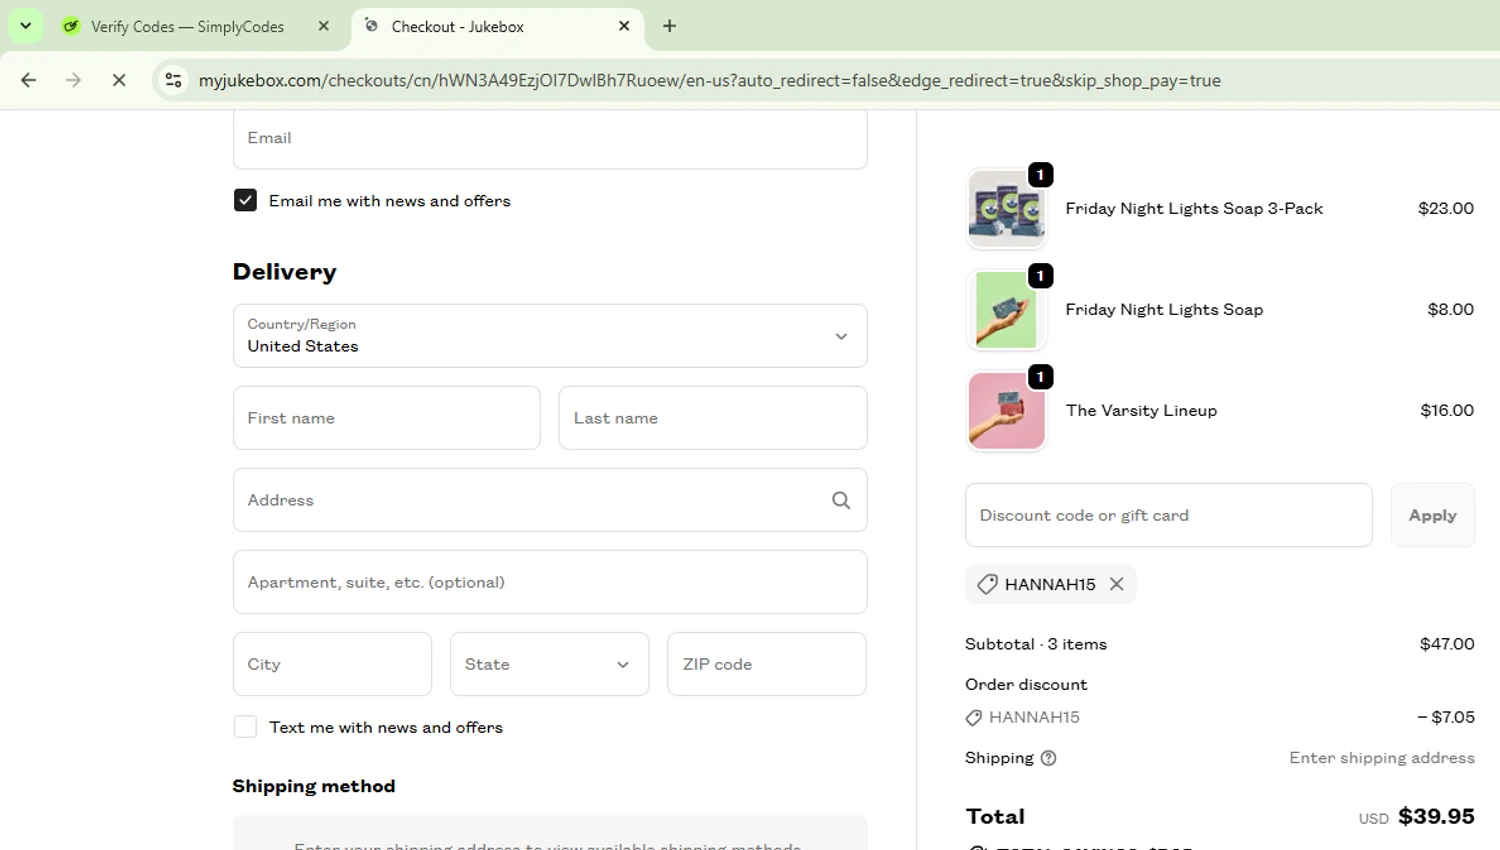
Task: Go forward in browser history
Action: click(x=73, y=80)
